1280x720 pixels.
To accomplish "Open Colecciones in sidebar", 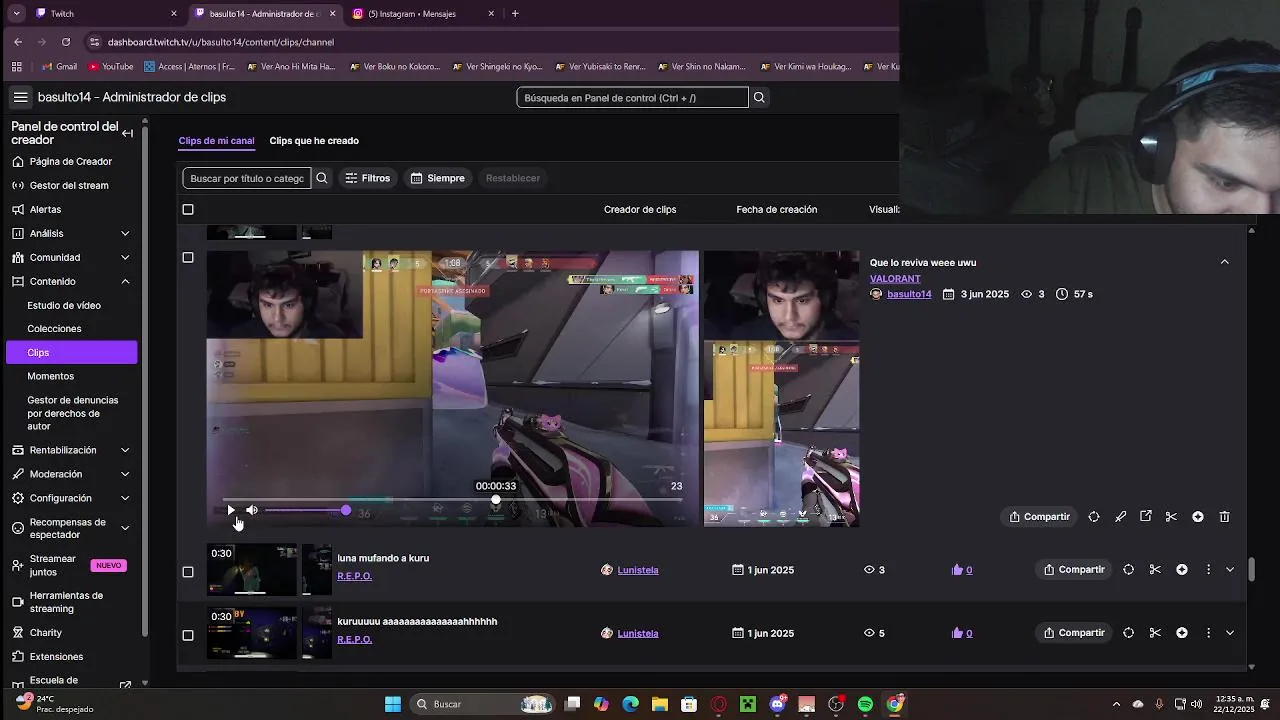I will tap(54, 329).
